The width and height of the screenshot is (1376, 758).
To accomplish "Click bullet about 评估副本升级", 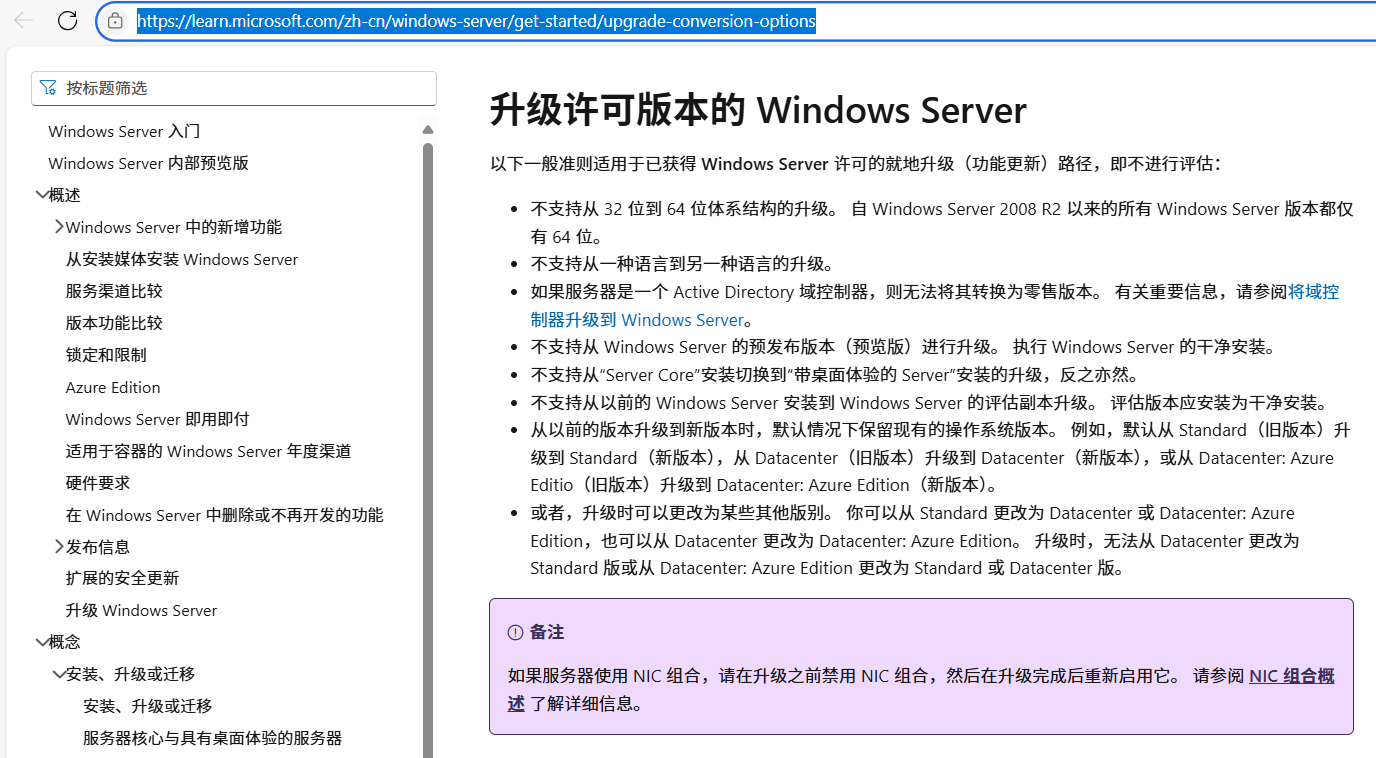I will [x=930, y=403].
